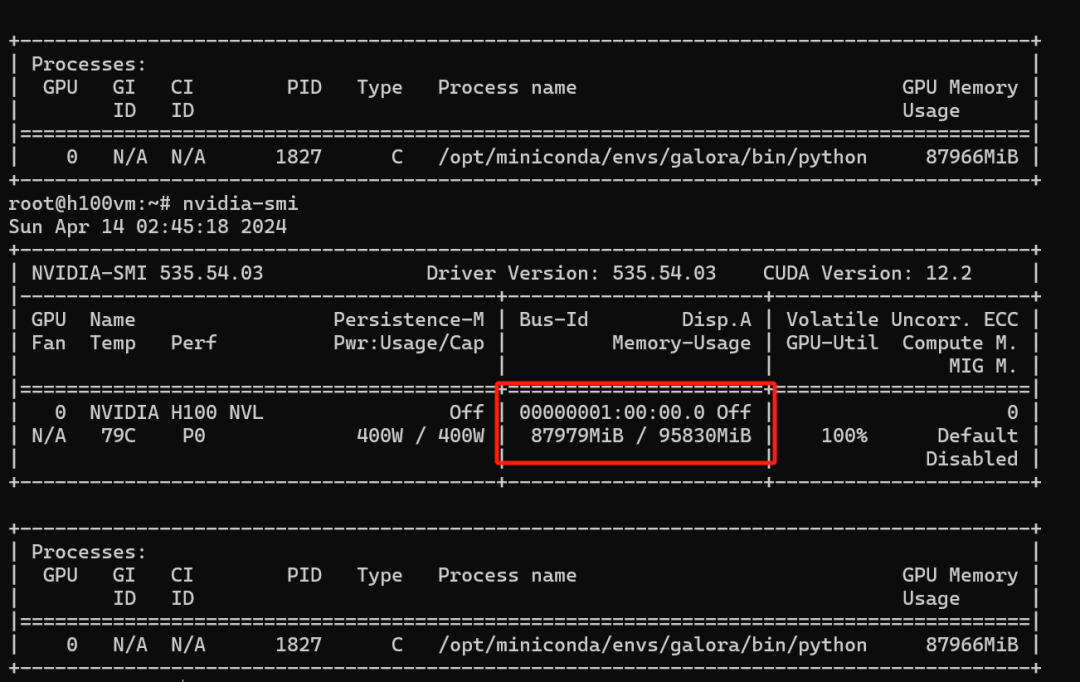Click the timestamp Sun Apr 14 02:45:18 2024

148,226
